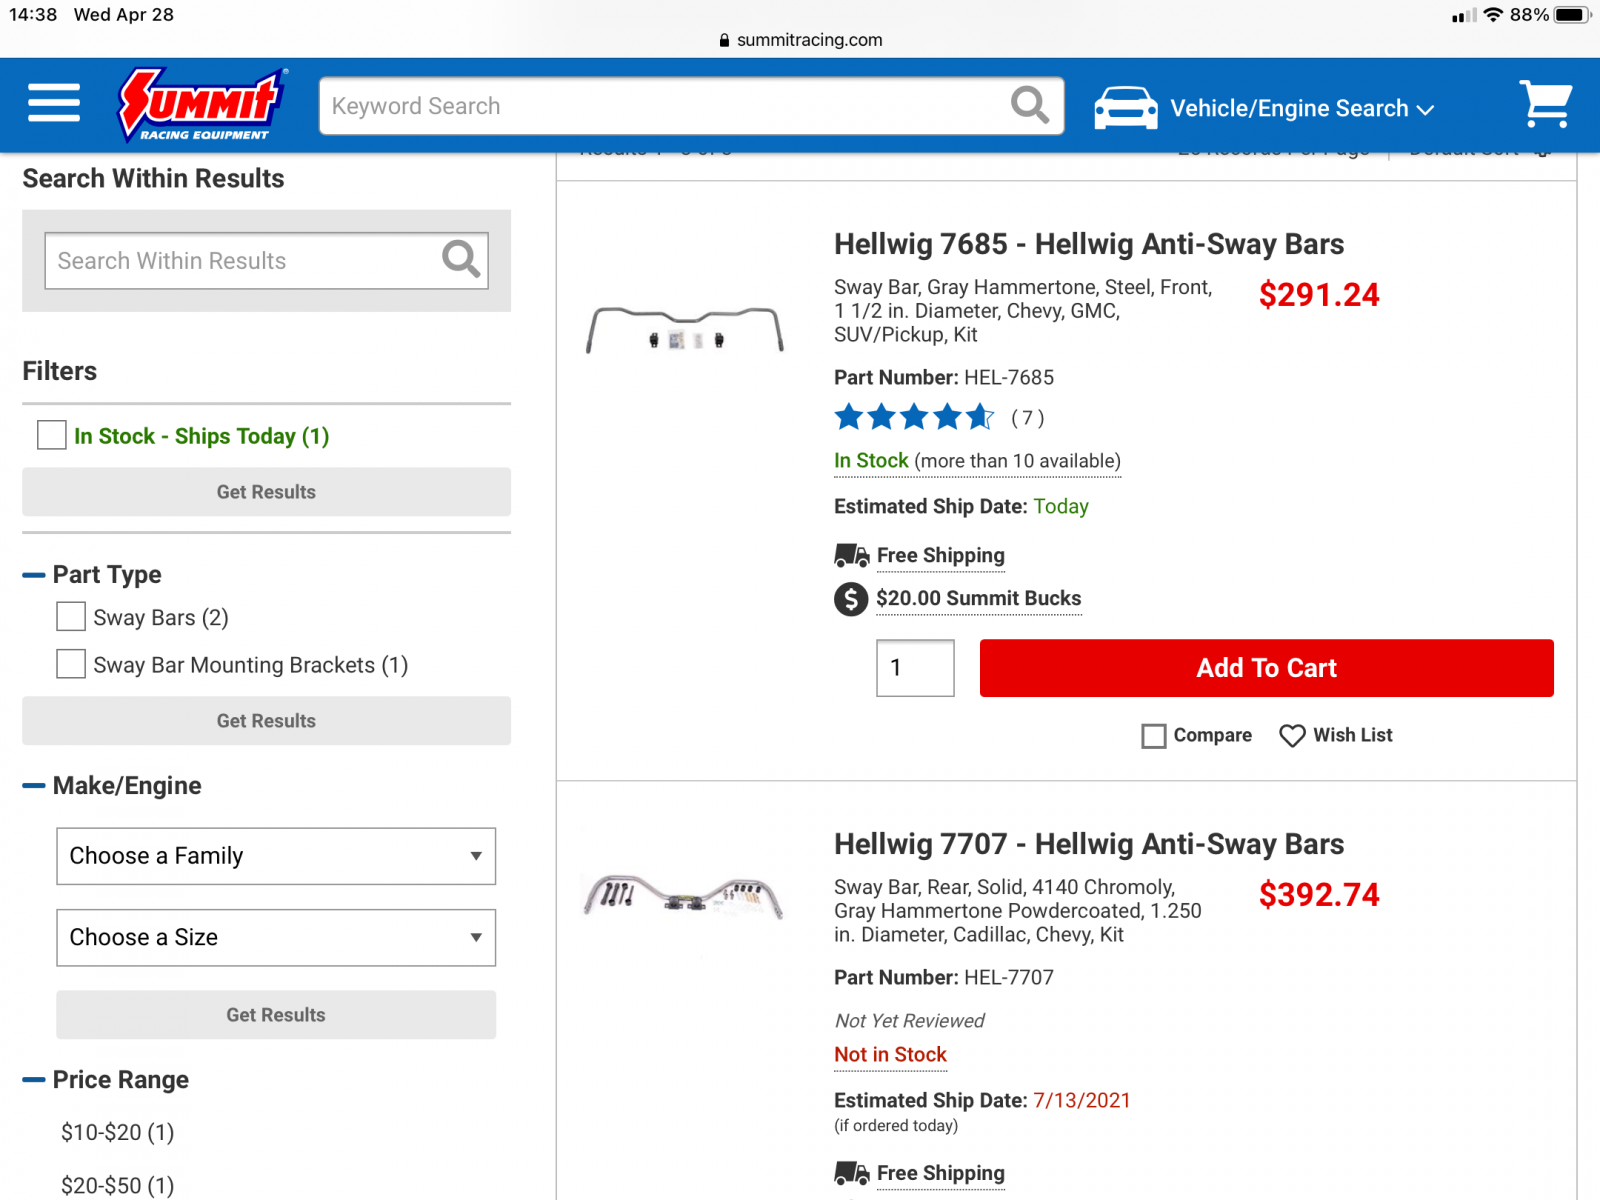
Task: Click Free Shipping link for Hellwig 7685
Action: [x=941, y=555]
